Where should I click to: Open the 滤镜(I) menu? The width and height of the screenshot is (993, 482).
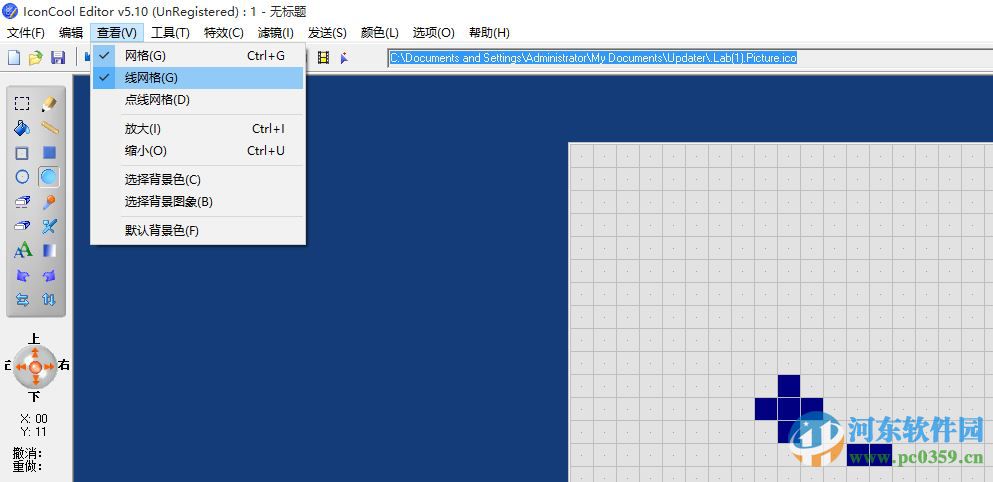click(276, 32)
